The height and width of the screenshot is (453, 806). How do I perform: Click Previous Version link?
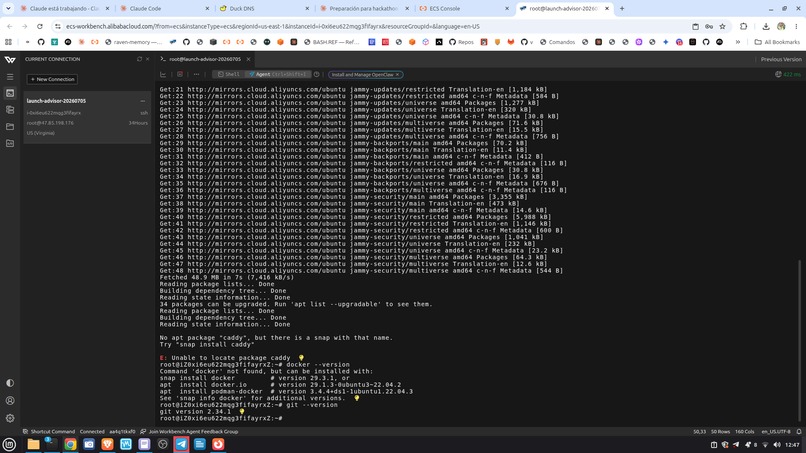tap(781, 59)
